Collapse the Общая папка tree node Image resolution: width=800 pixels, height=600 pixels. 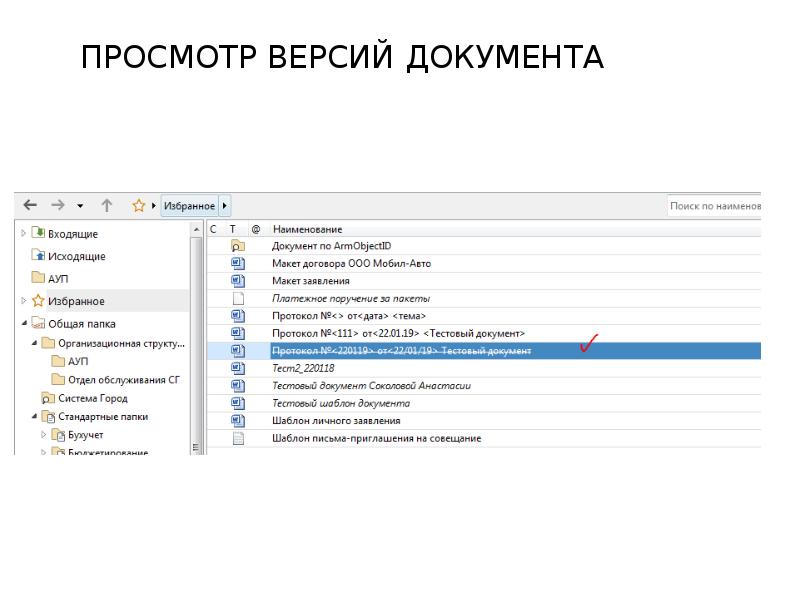tap(24, 324)
